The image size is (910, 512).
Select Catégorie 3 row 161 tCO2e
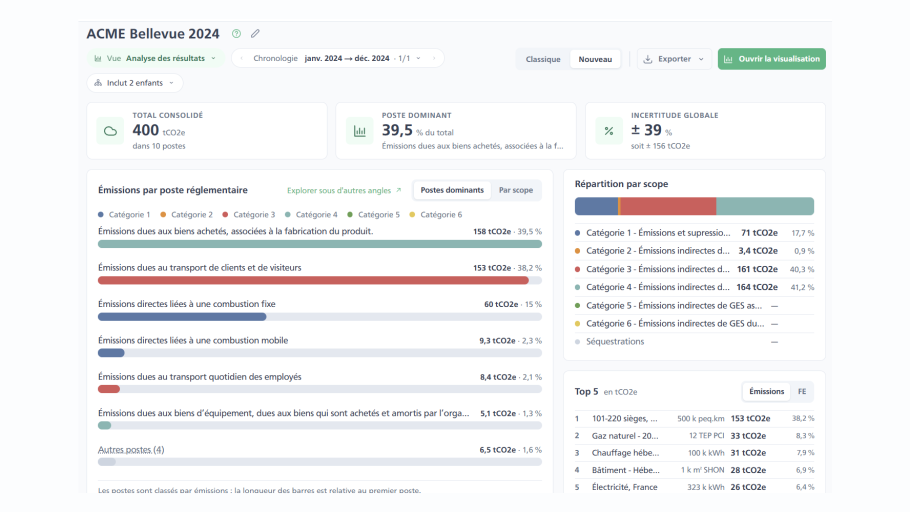[x=694, y=269]
